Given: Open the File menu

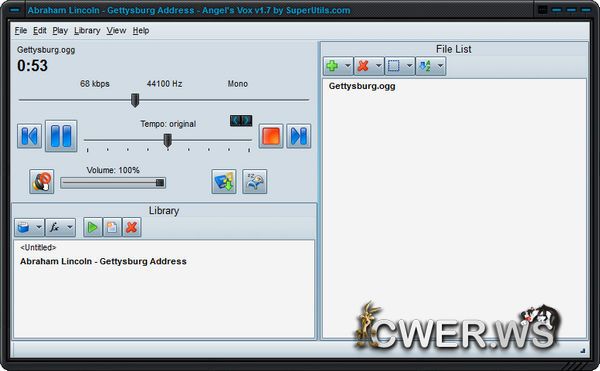Looking at the screenshot, I should tap(21, 31).
